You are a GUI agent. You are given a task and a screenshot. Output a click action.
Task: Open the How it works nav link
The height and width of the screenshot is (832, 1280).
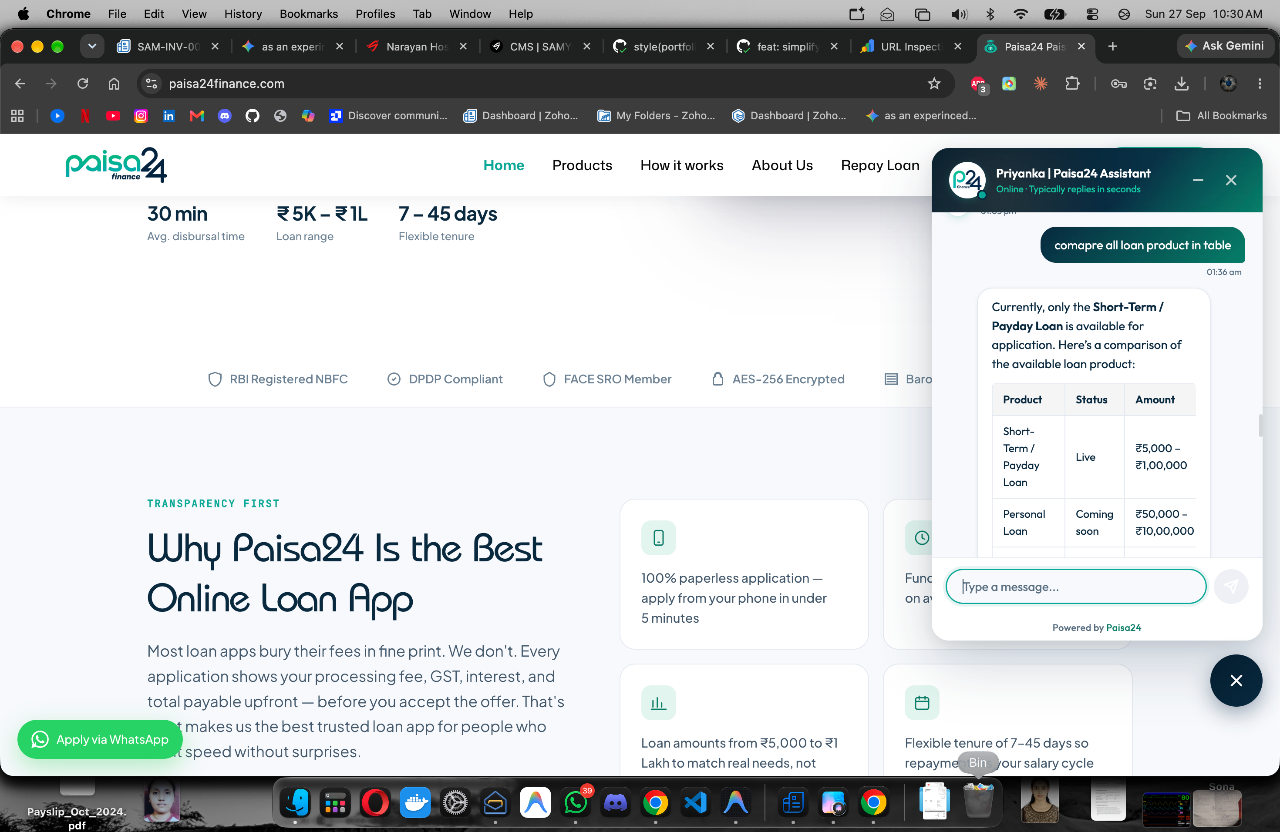click(682, 165)
